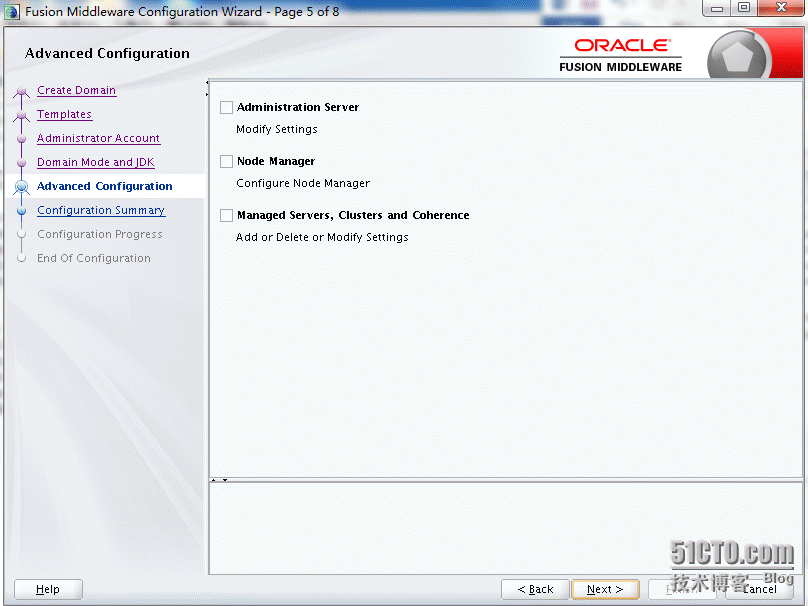This screenshot has height=606, width=808.
Task: Open the Templates step link
Action: coord(64,114)
